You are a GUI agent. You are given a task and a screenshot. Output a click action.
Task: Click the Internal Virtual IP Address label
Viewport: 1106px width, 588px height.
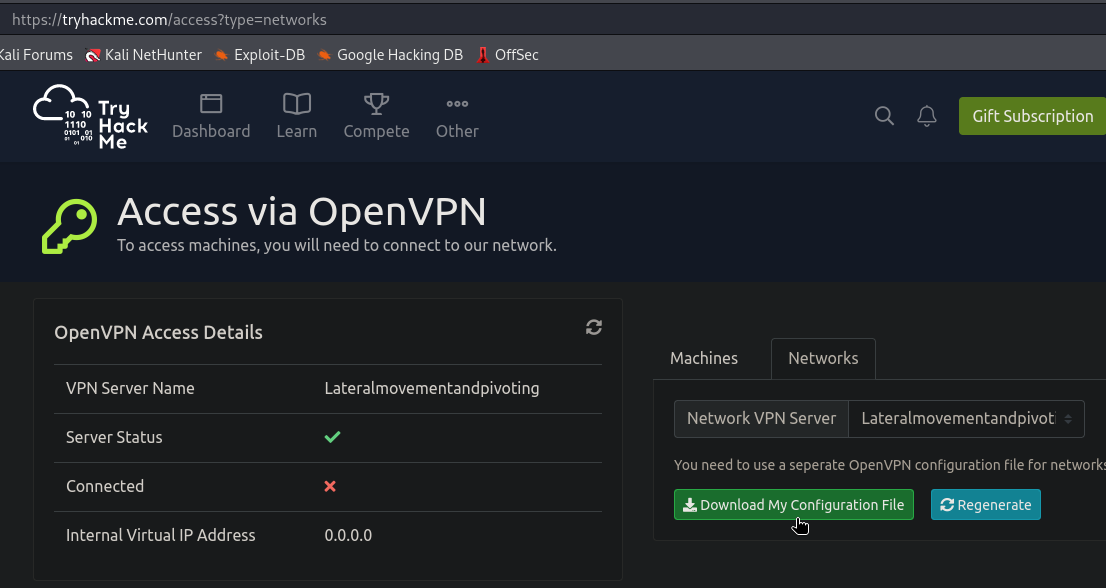(161, 535)
